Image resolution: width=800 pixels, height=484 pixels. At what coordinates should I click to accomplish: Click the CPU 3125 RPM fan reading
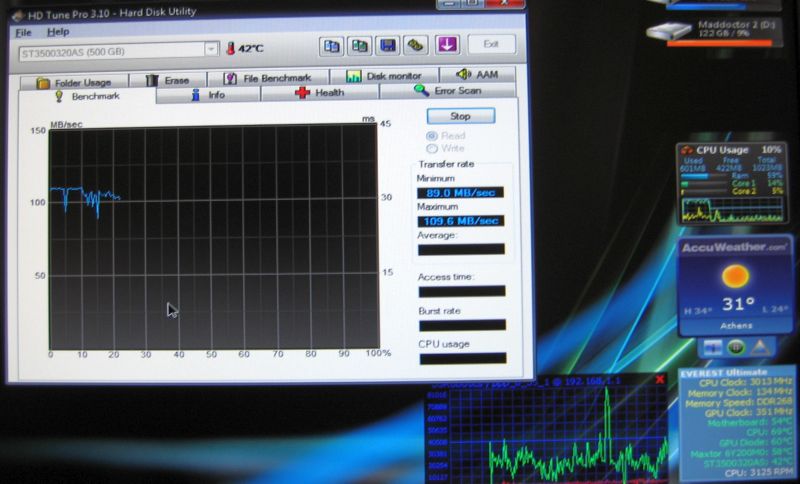point(758,474)
